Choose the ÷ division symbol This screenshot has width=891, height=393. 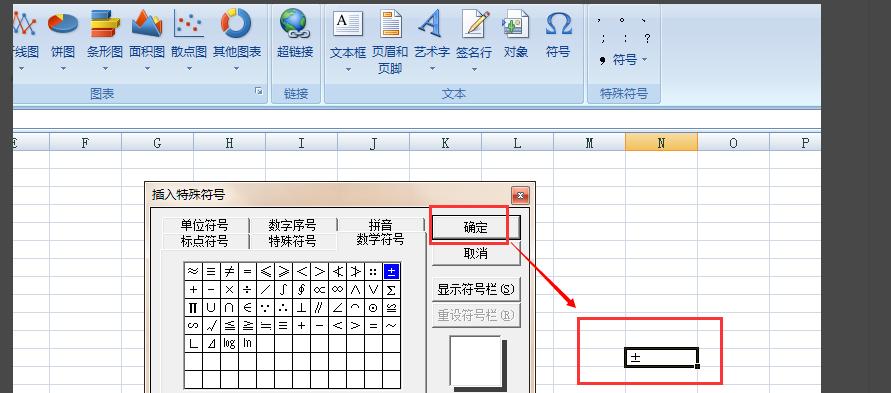pos(247,290)
